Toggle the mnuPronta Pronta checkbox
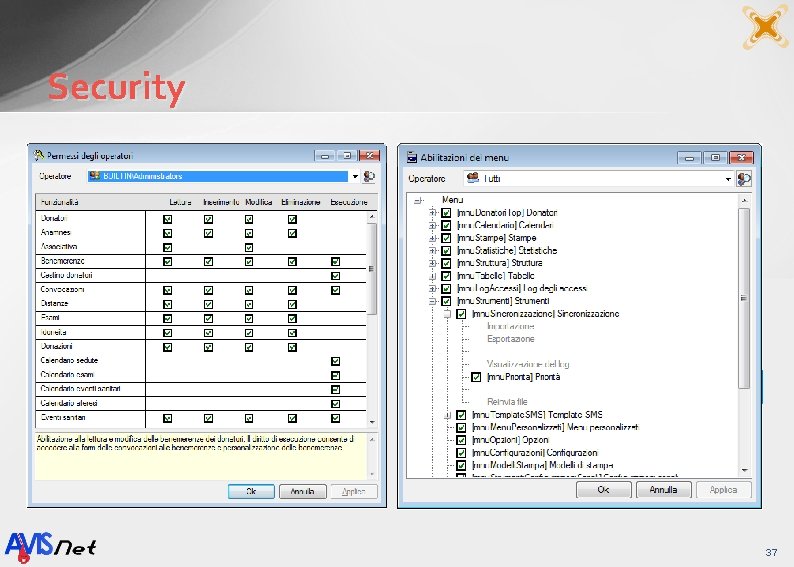This screenshot has width=794, height=567. [x=476, y=377]
